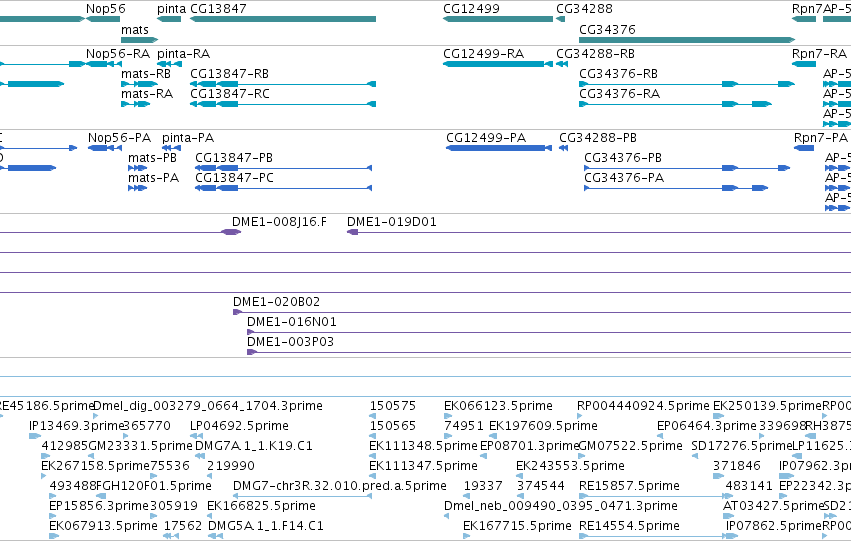Click the teal CG13847 gene bar
The height and width of the screenshot is (541, 851).
pyautogui.click(x=283, y=20)
